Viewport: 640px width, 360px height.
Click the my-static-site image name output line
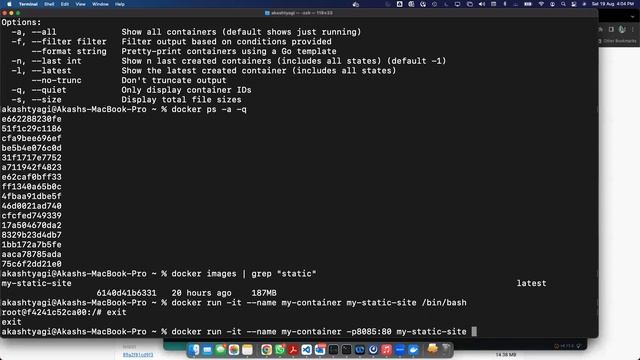(x=36, y=283)
